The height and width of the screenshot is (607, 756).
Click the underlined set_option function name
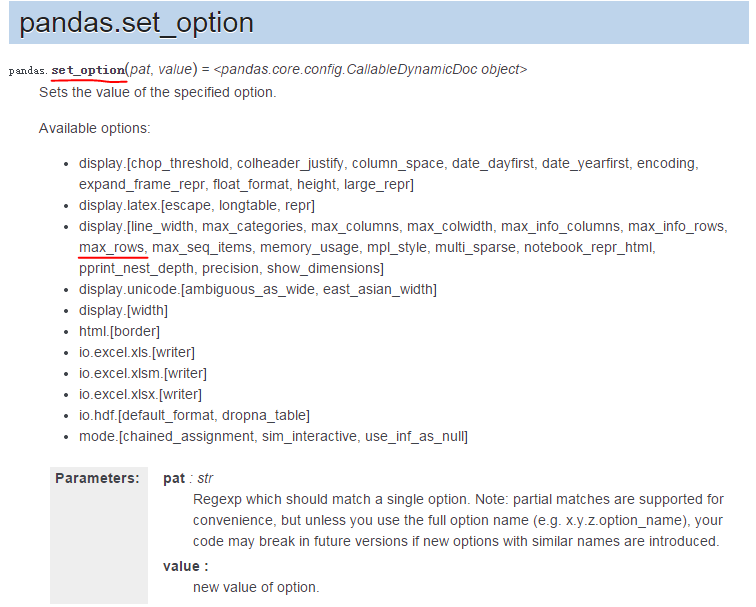tap(88, 70)
